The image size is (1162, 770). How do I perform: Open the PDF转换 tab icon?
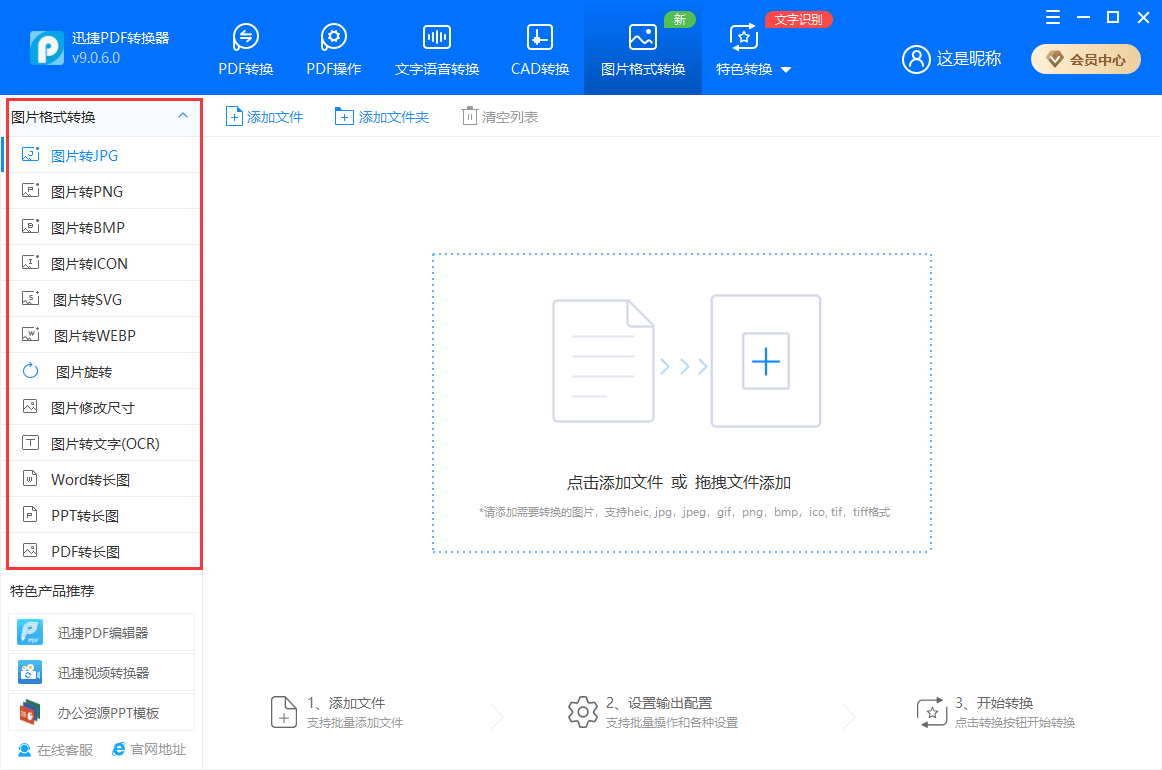click(x=245, y=38)
